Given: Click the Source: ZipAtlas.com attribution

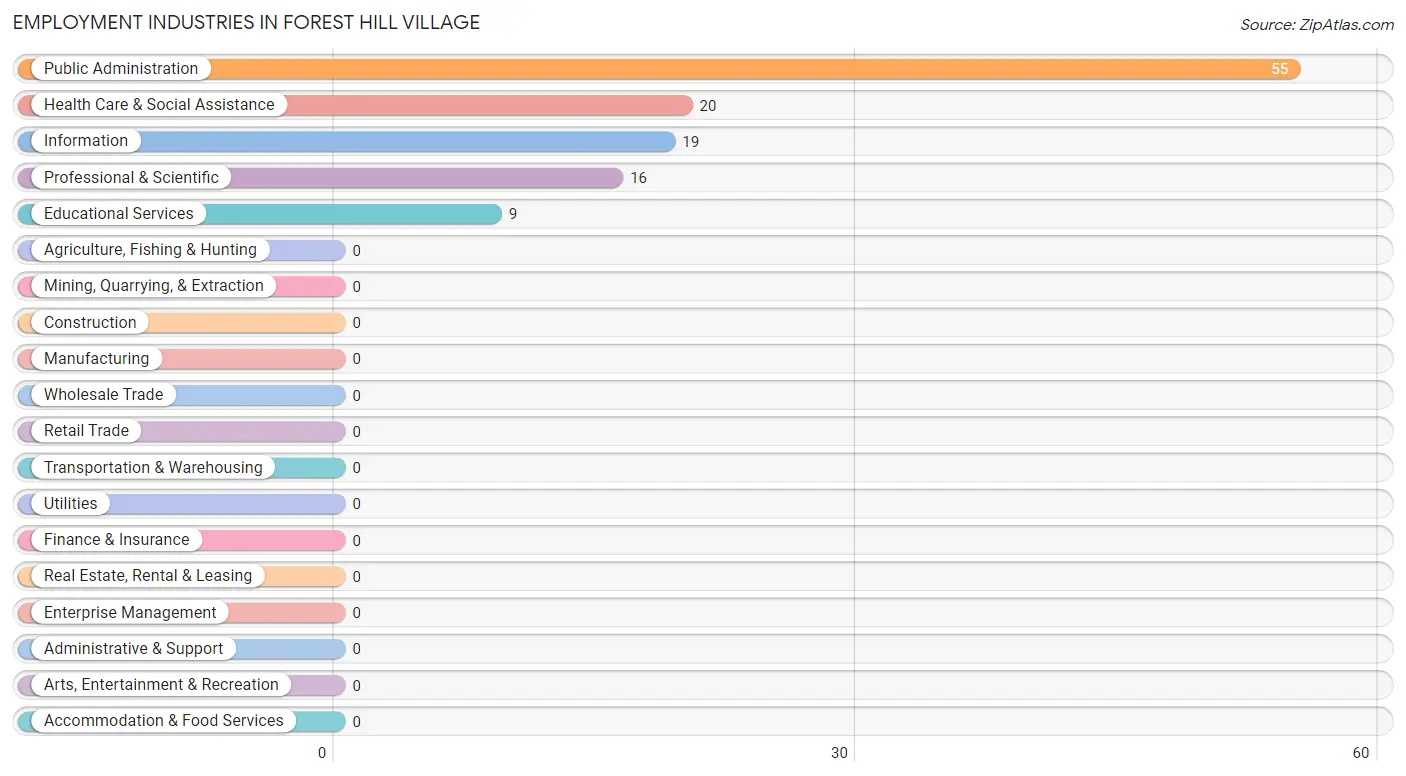Looking at the screenshot, I should tap(1317, 25).
